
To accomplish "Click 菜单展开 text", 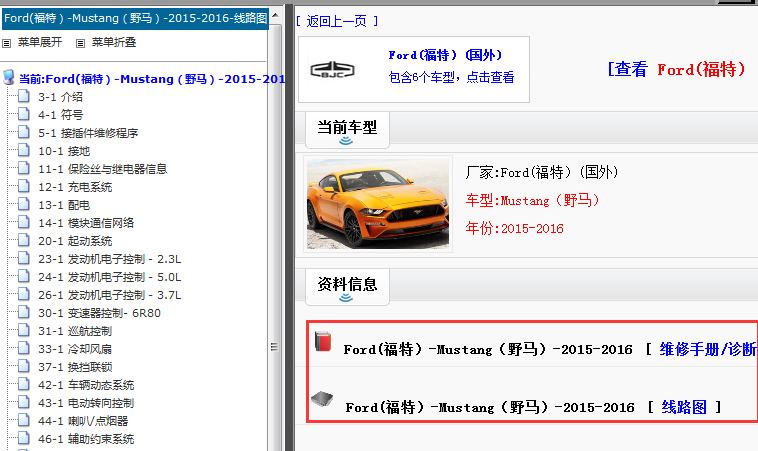I will pos(40,43).
